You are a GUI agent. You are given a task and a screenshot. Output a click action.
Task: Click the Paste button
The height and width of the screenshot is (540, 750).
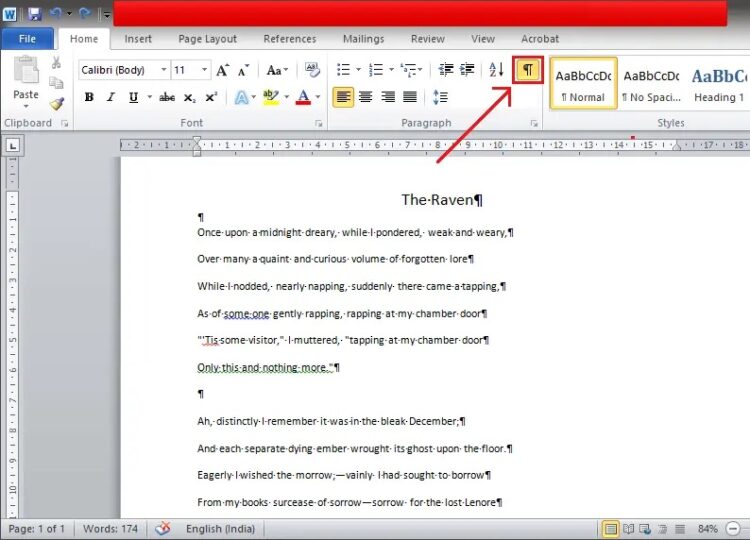pyautogui.click(x=26, y=81)
